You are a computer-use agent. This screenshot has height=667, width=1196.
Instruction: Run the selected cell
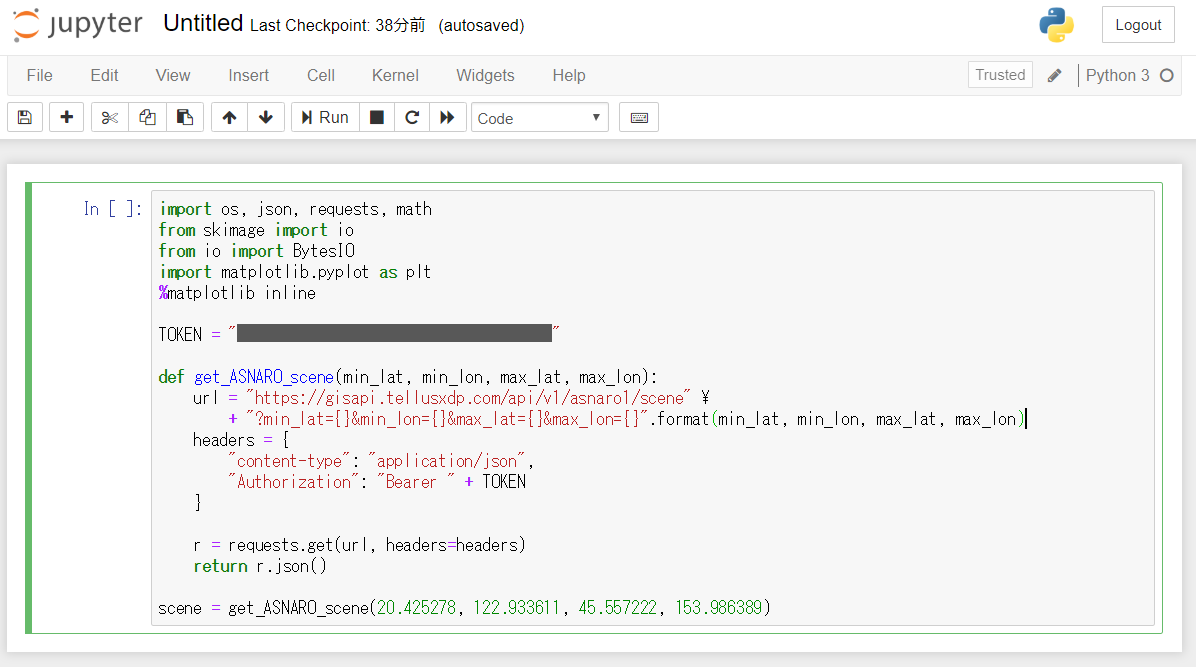pyautogui.click(x=325, y=118)
